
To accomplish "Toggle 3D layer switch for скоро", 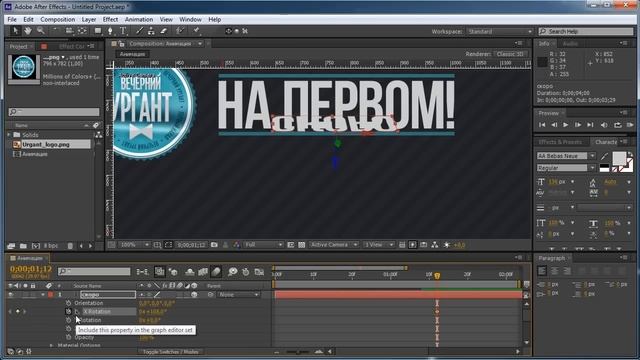I will coord(194,294).
